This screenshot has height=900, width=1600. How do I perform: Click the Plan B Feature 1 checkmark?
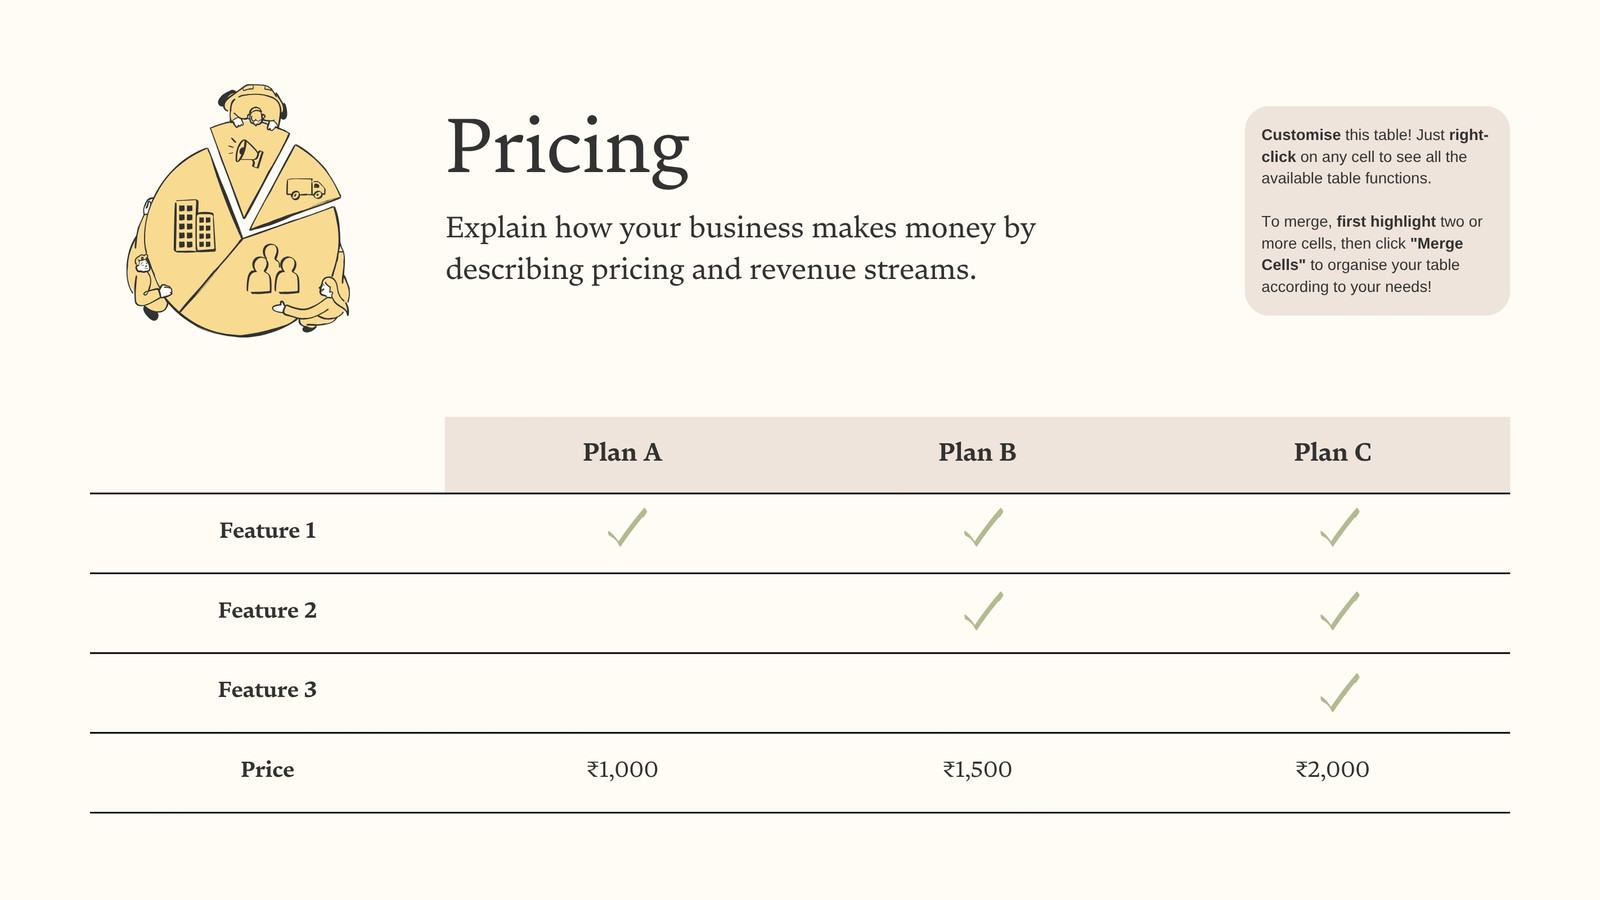coord(983,527)
